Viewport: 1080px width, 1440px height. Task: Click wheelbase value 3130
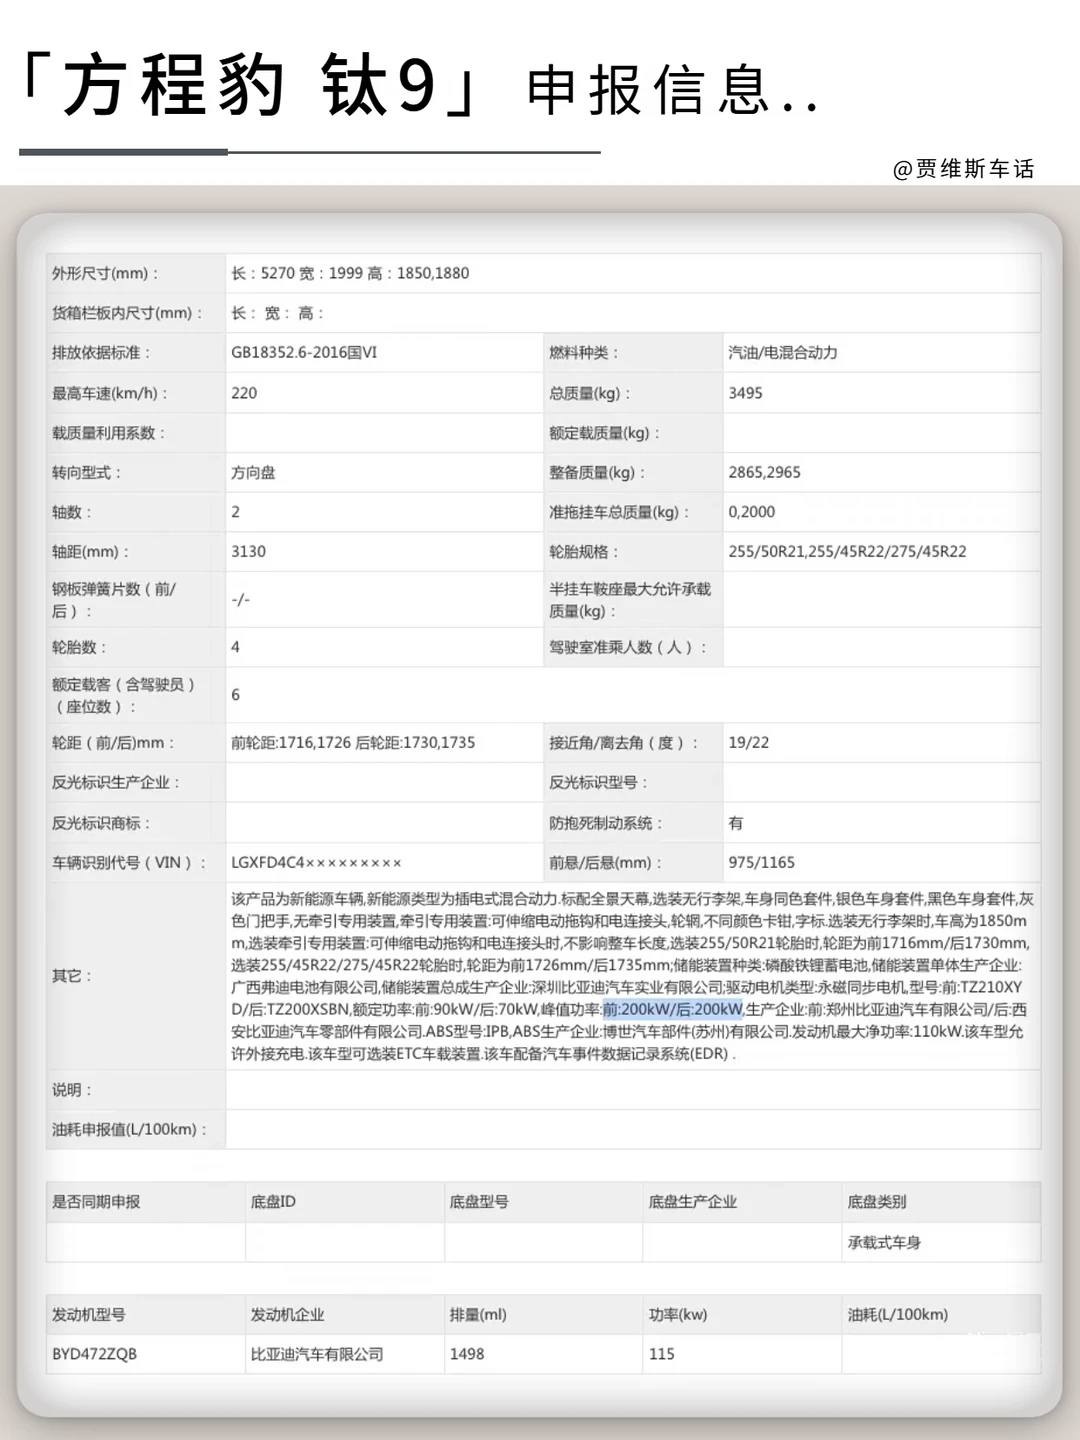(248, 552)
